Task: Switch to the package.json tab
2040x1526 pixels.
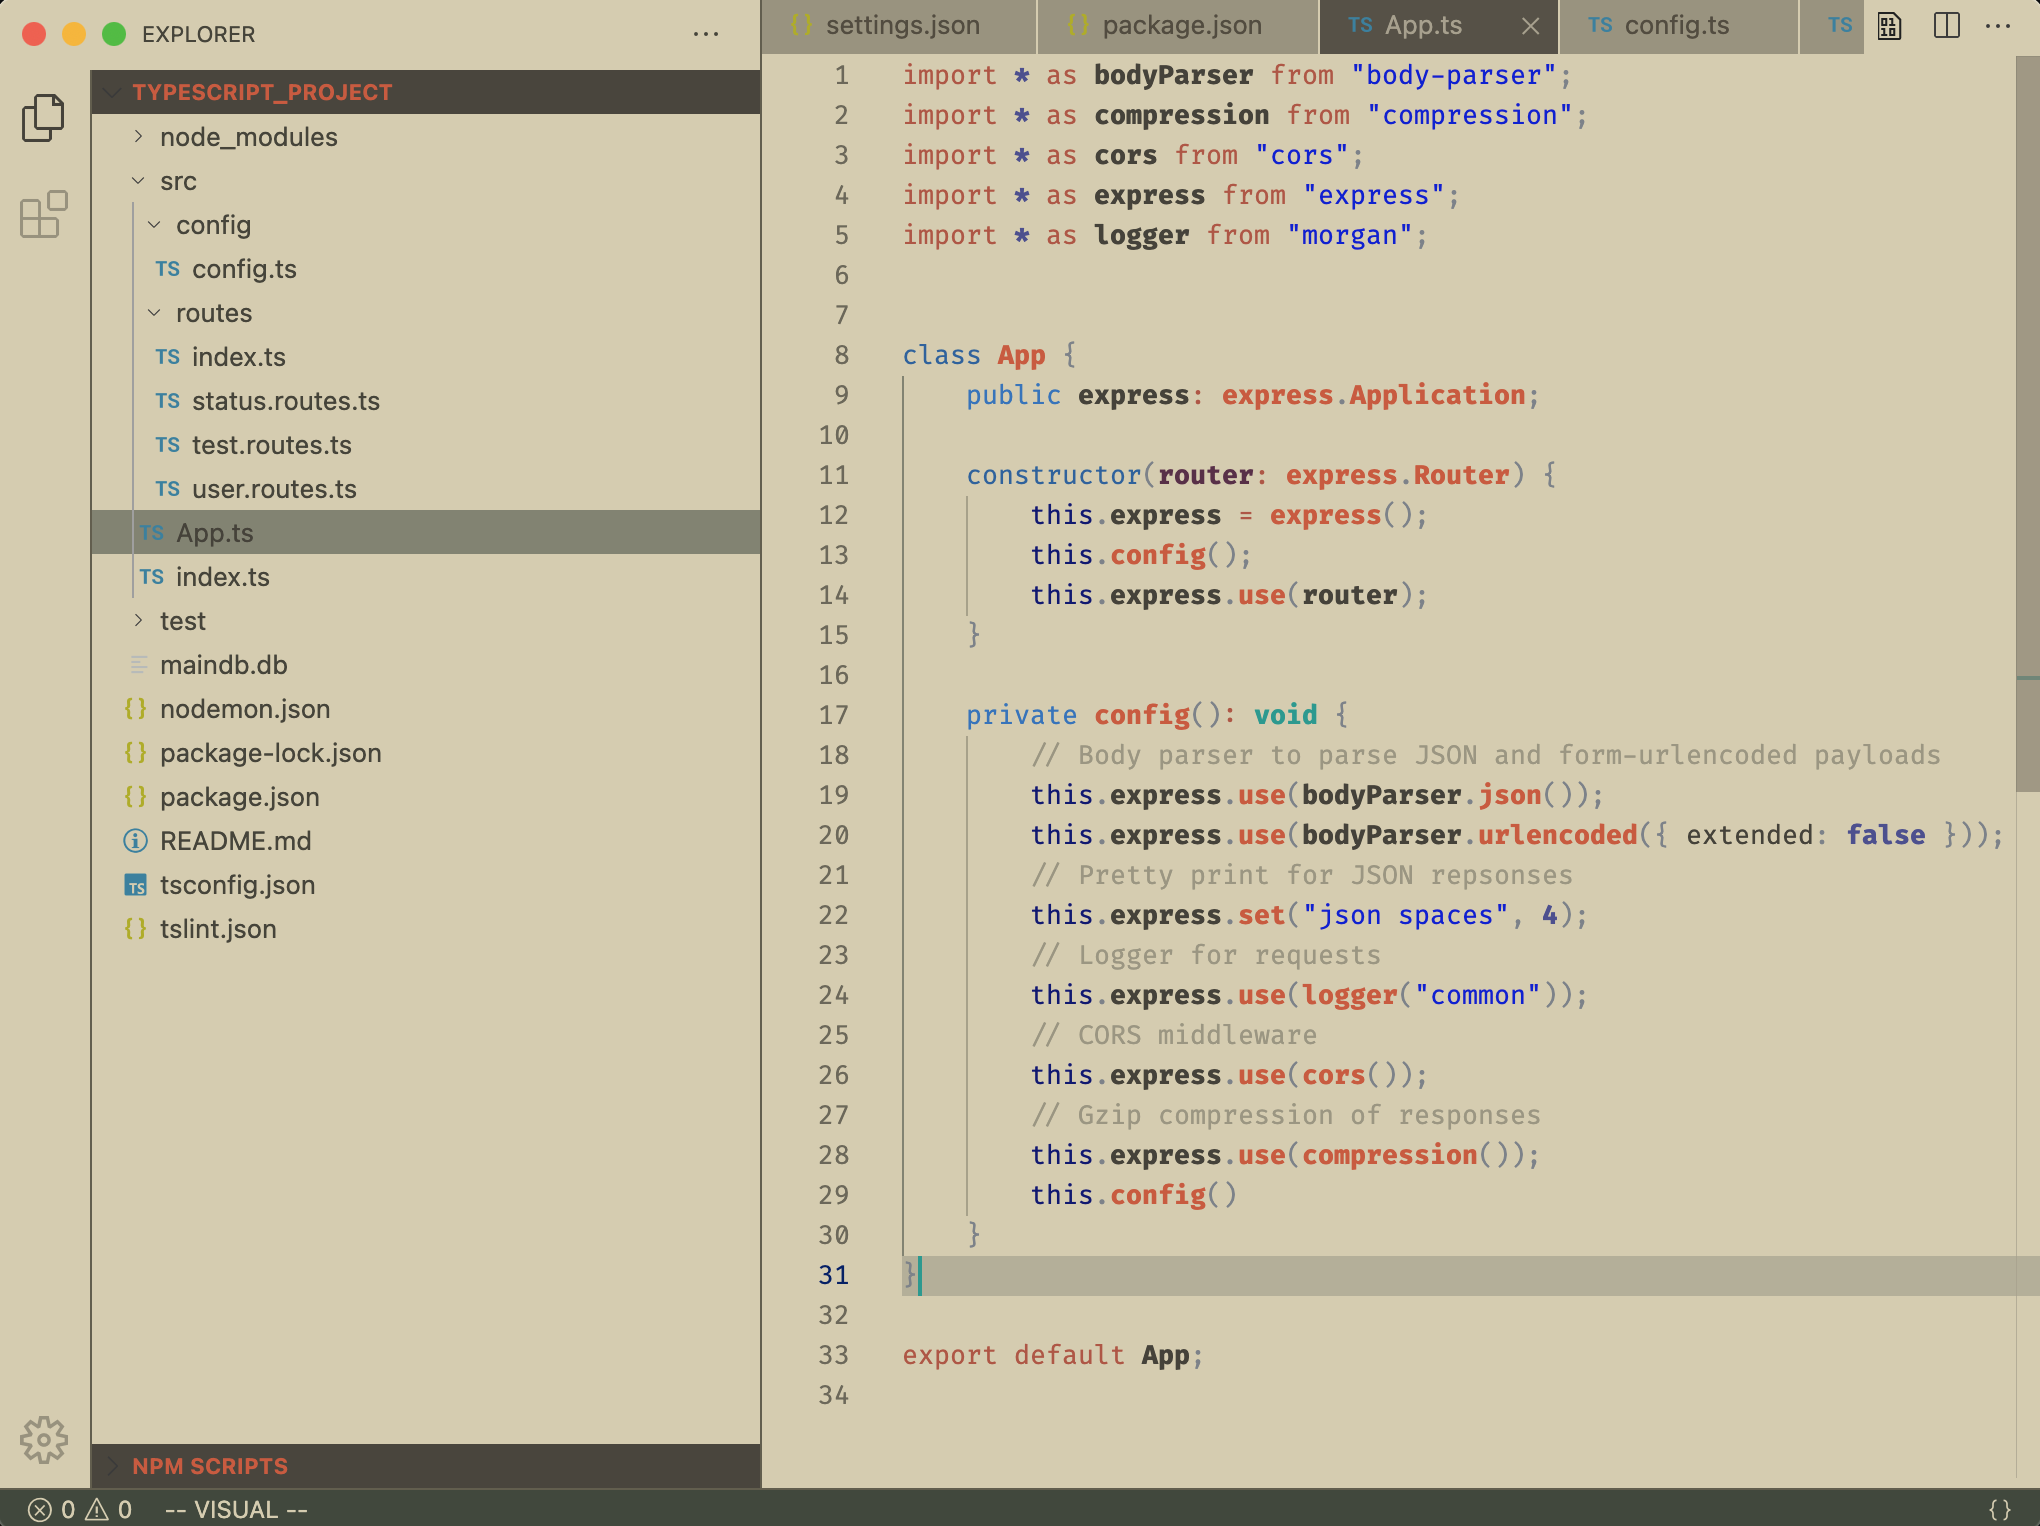Action: pos(1178,26)
